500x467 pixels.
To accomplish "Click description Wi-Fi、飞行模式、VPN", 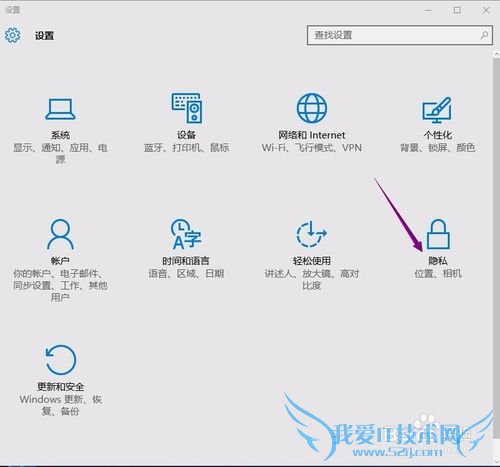I will point(312,148).
